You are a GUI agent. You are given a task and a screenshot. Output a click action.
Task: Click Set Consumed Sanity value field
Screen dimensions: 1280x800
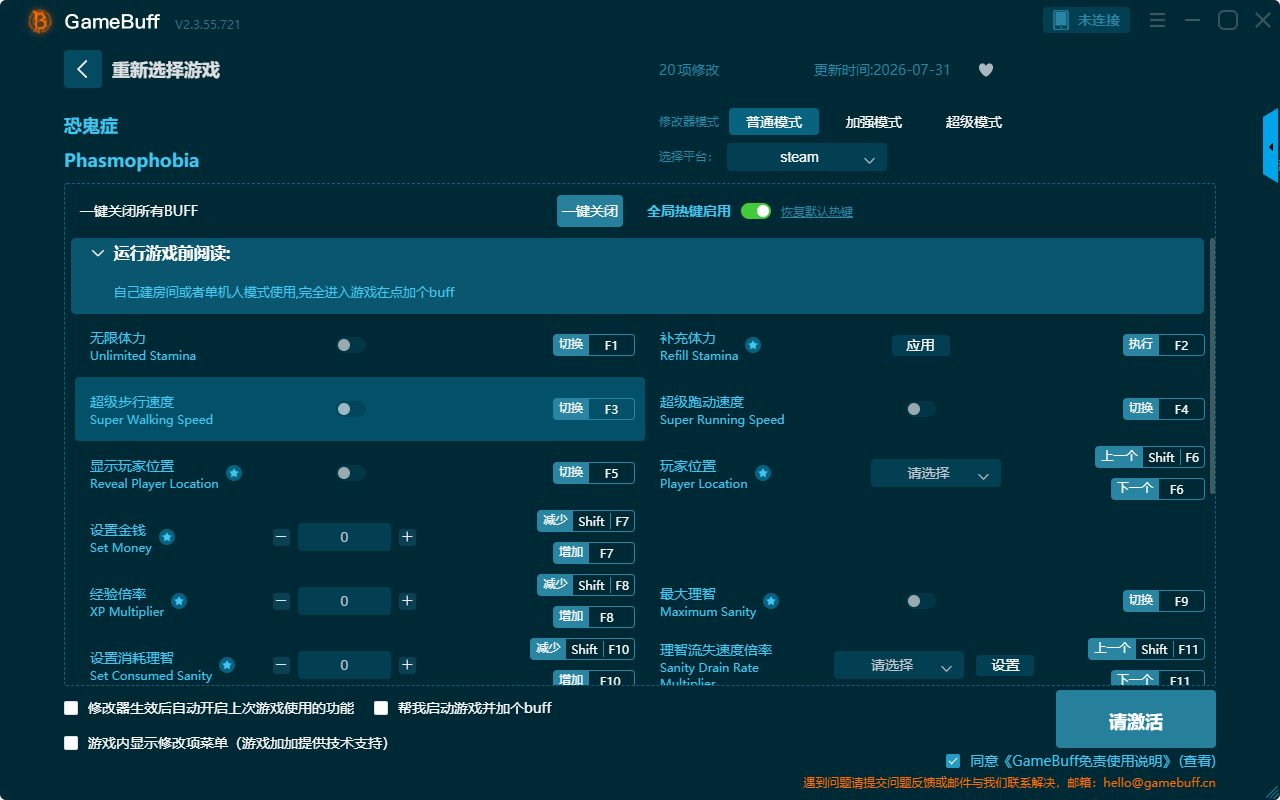click(x=344, y=665)
